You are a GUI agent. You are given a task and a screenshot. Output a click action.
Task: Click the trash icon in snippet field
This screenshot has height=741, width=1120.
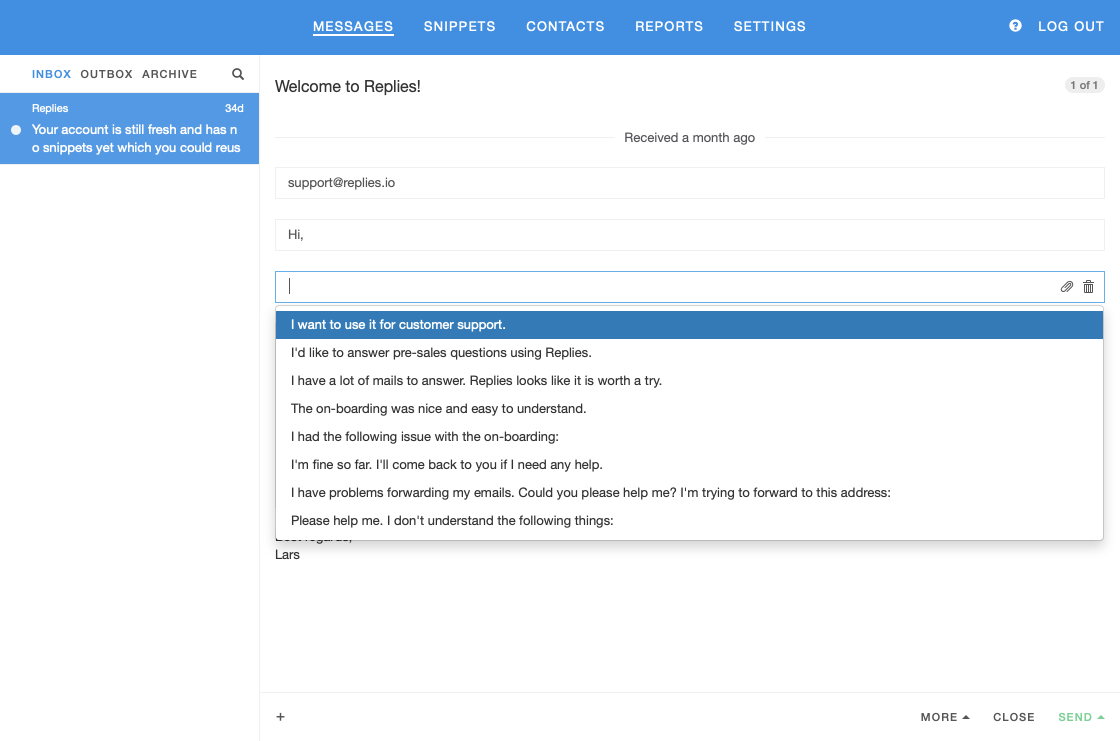[1089, 287]
